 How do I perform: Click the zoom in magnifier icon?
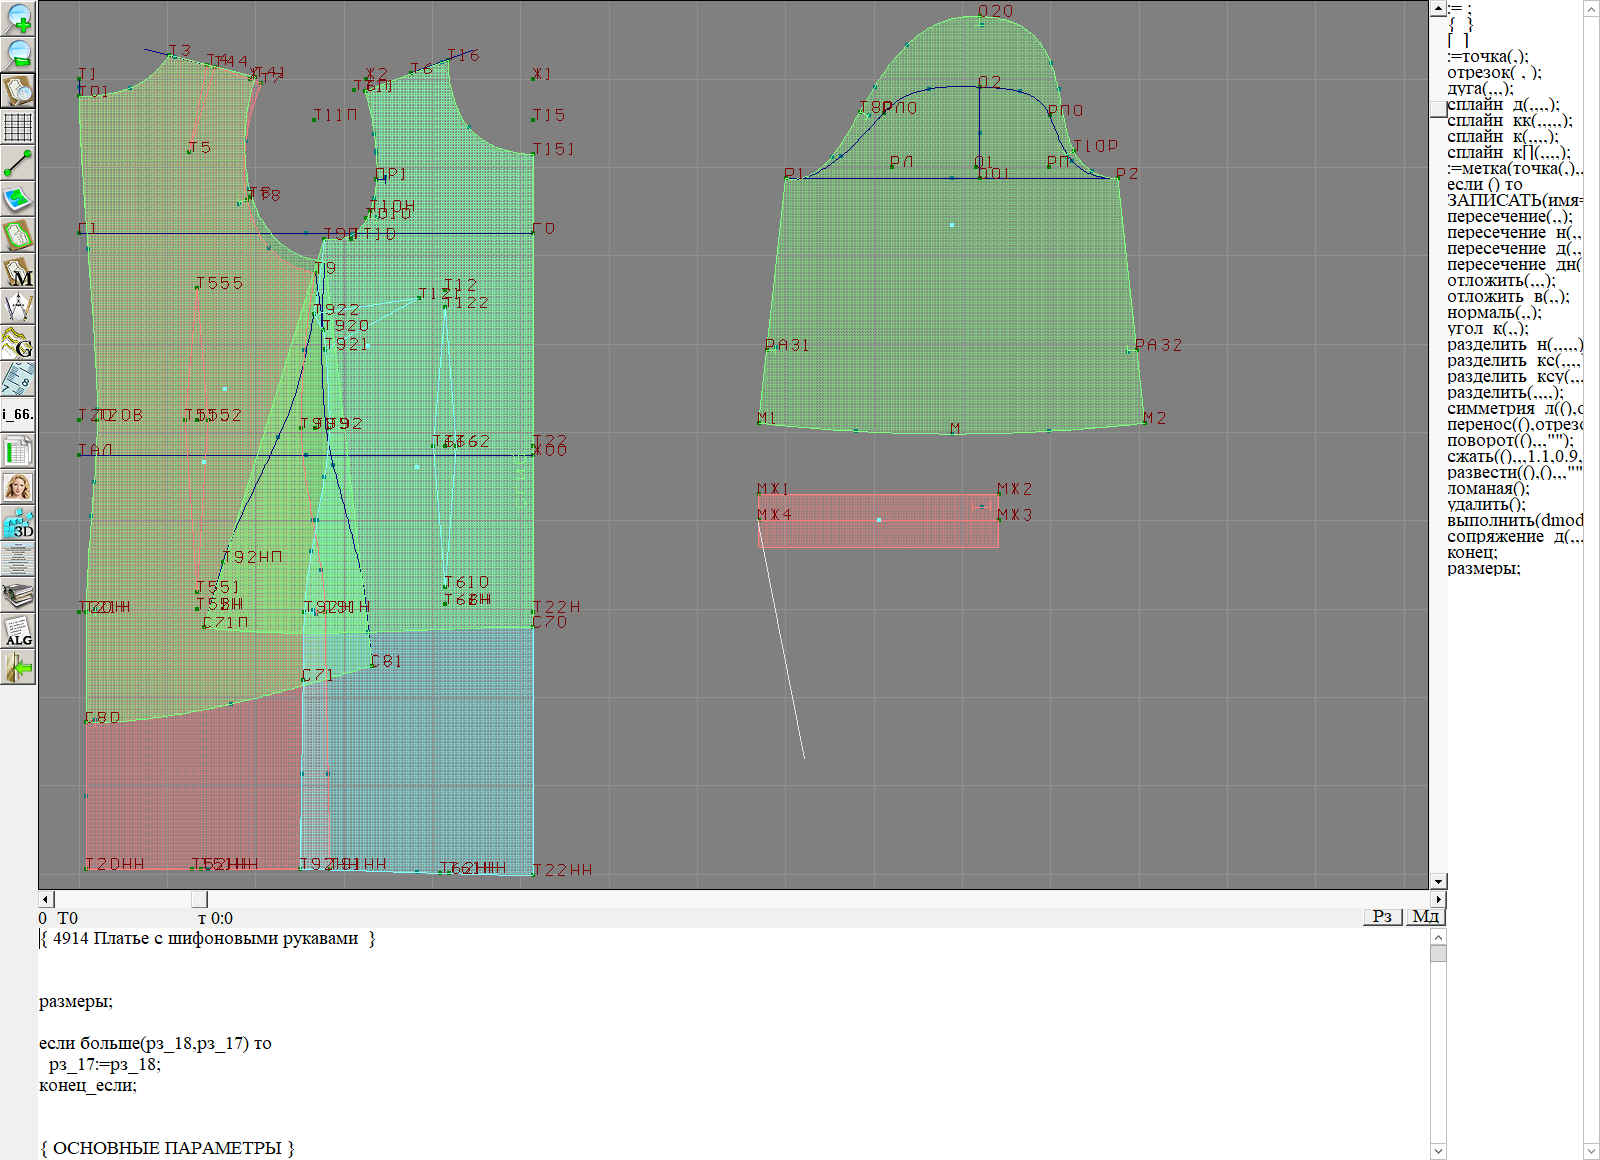18,18
